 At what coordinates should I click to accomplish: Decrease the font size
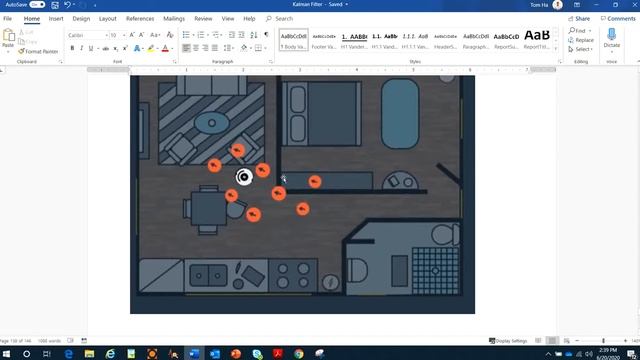141,35
